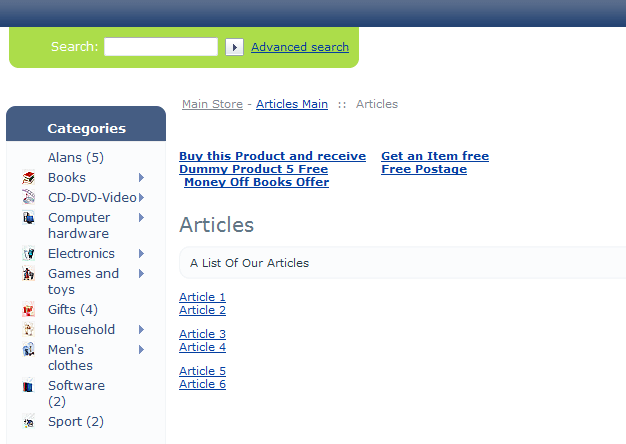Click the Books category icon
The width and height of the screenshot is (626, 444).
tap(28, 178)
